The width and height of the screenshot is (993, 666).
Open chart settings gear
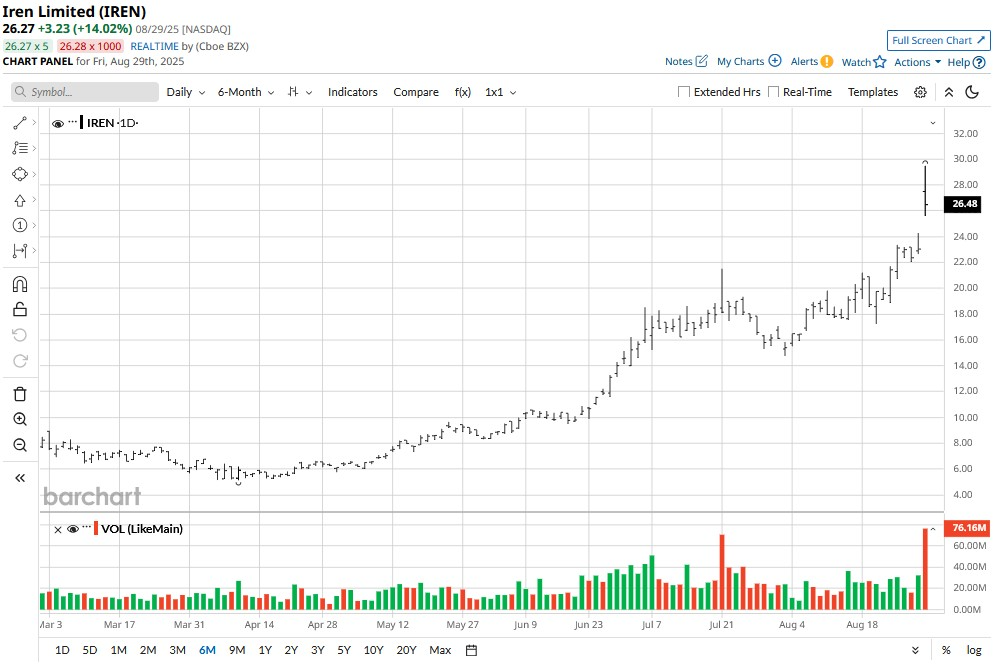click(x=920, y=92)
